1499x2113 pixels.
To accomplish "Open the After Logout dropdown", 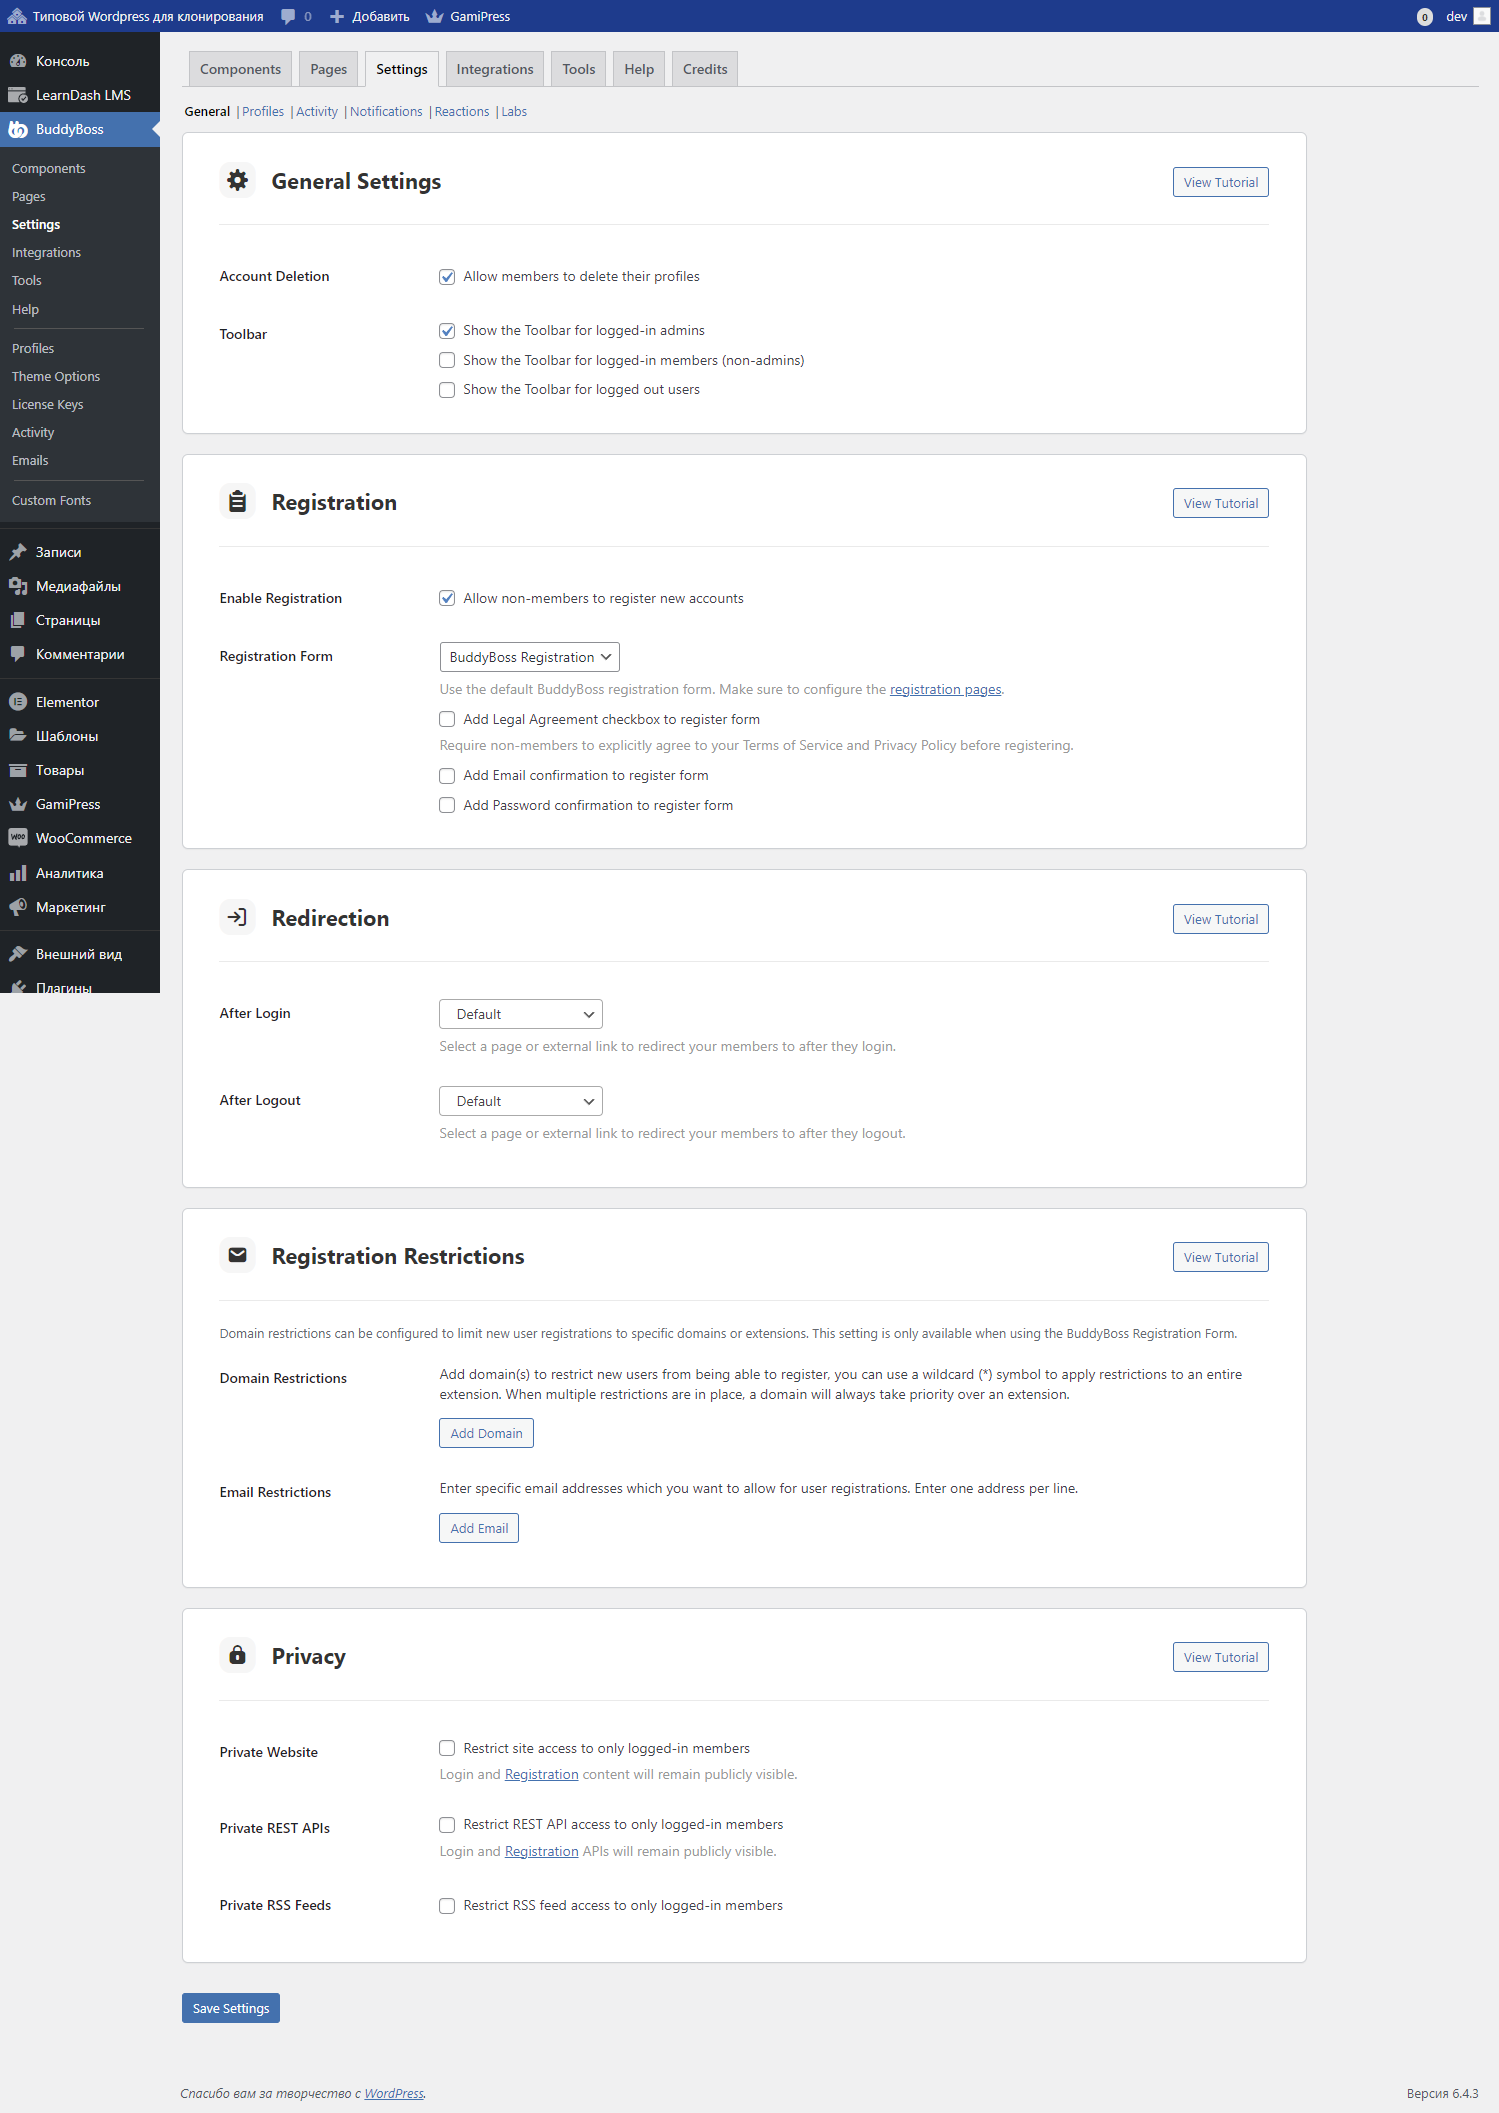I will (521, 1101).
